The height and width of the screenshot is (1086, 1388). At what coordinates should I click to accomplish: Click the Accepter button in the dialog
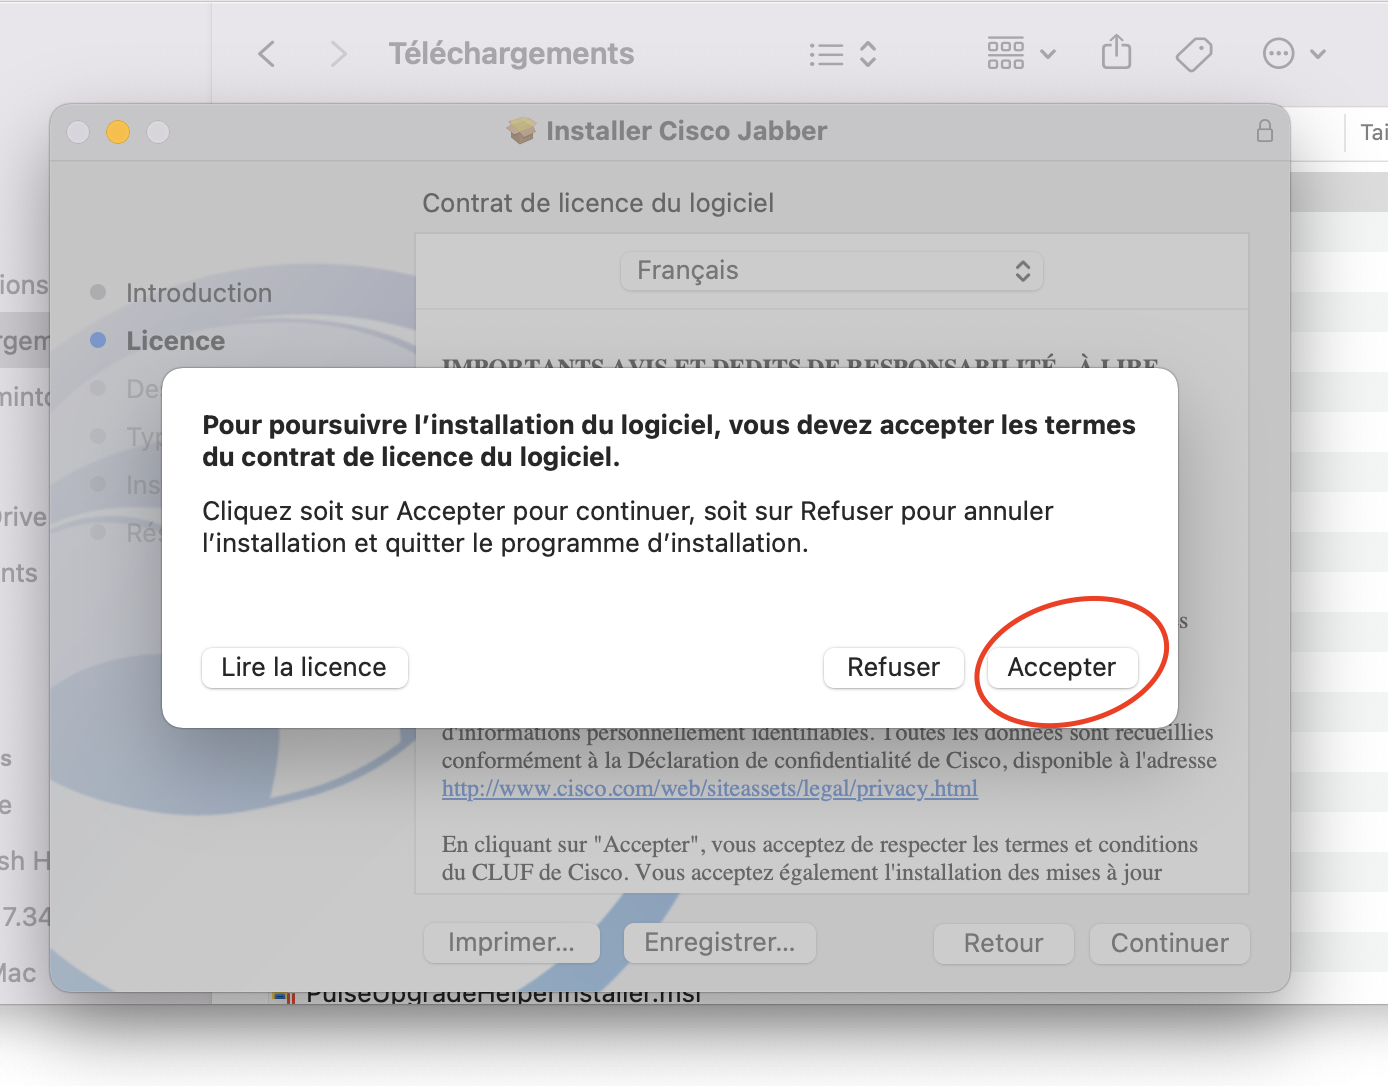click(1061, 667)
